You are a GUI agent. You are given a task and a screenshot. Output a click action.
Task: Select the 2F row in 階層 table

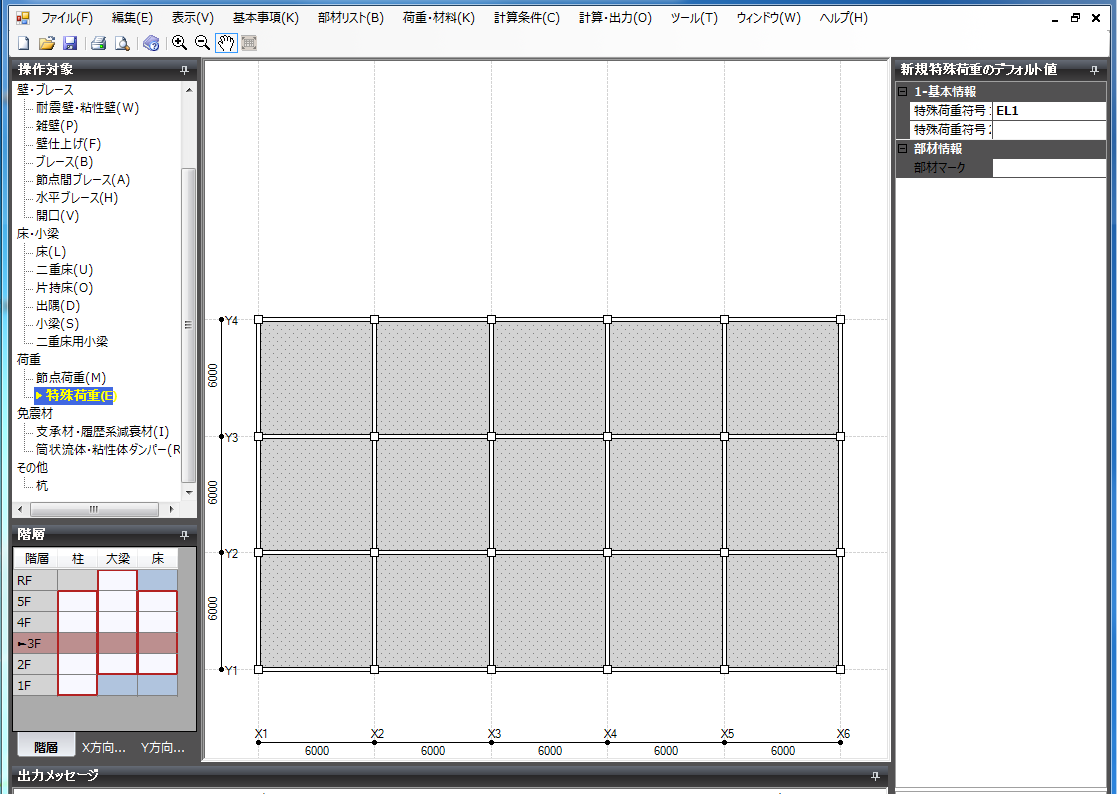point(95,664)
